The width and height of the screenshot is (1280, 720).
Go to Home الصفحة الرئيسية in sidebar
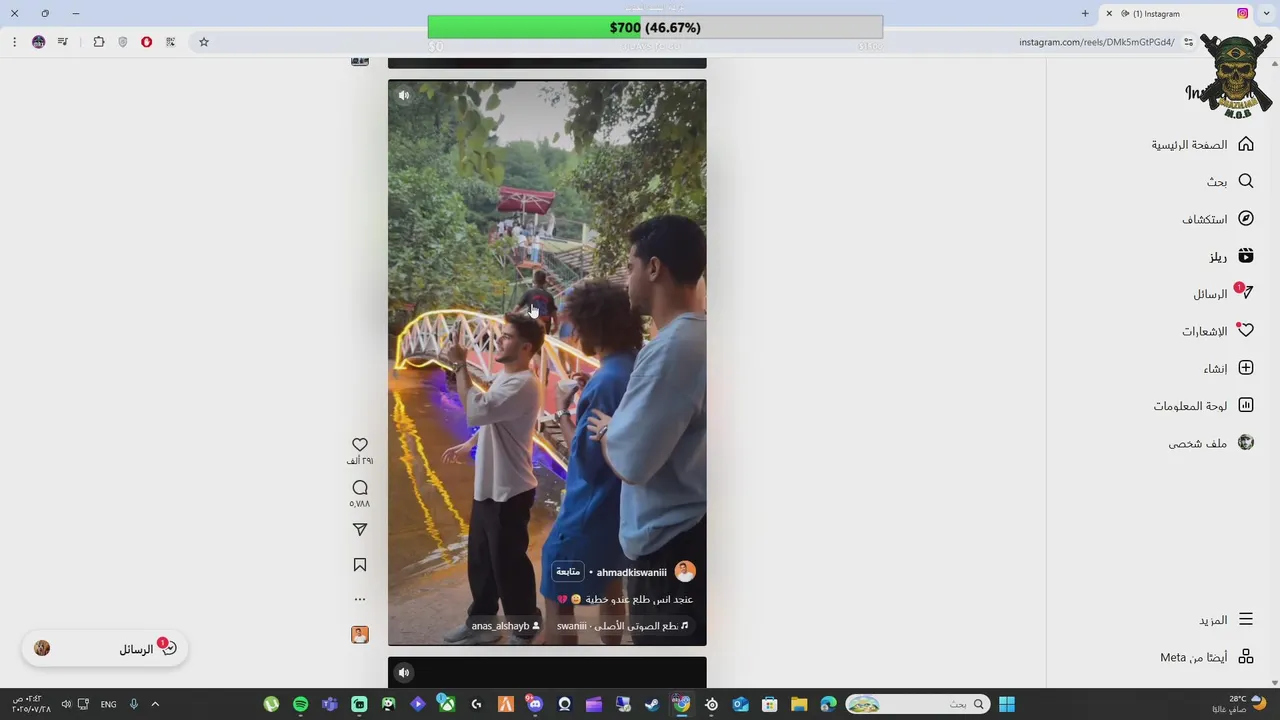pyautogui.click(x=1202, y=144)
